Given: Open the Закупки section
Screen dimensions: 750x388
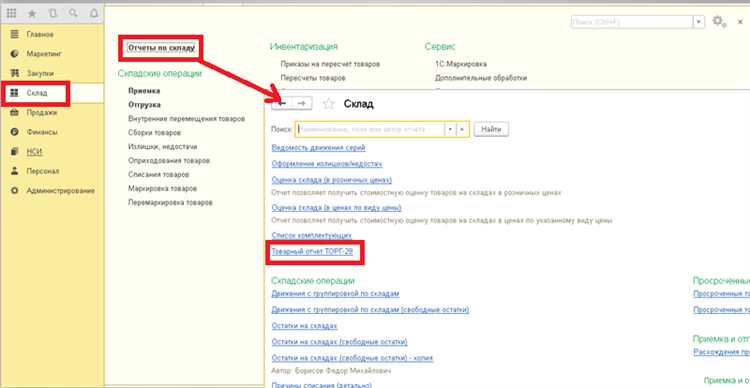Looking at the screenshot, I should pos(40,73).
